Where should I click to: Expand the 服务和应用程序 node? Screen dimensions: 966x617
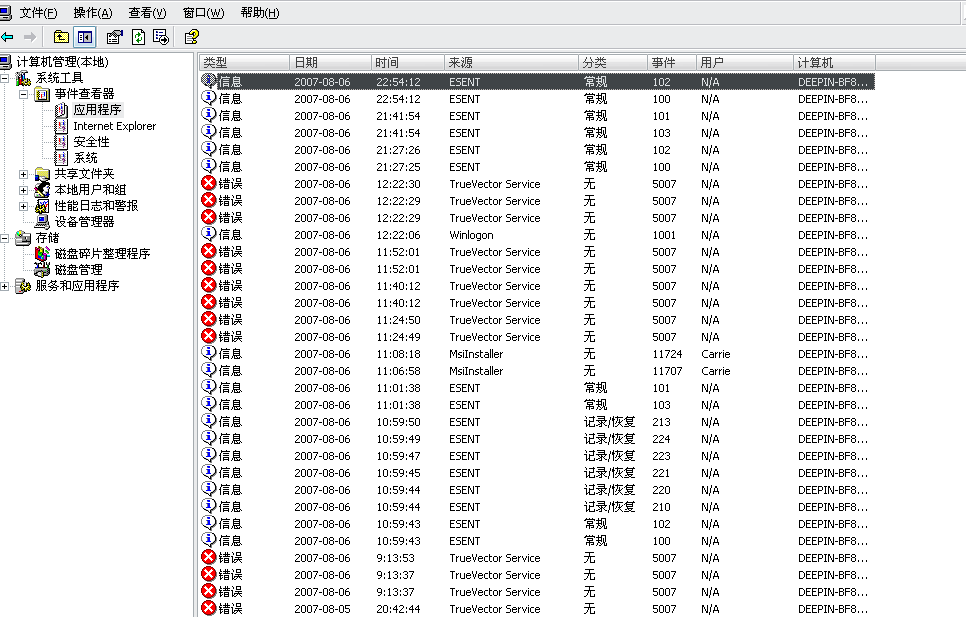click(6, 286)
